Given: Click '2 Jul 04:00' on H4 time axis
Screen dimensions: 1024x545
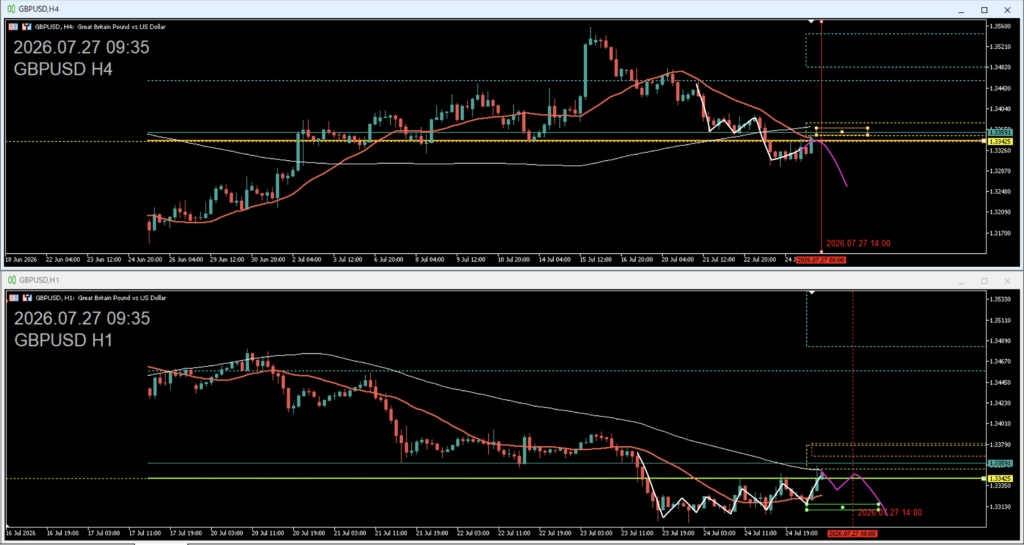Looking at the screenshot, I should click(308, 259).
